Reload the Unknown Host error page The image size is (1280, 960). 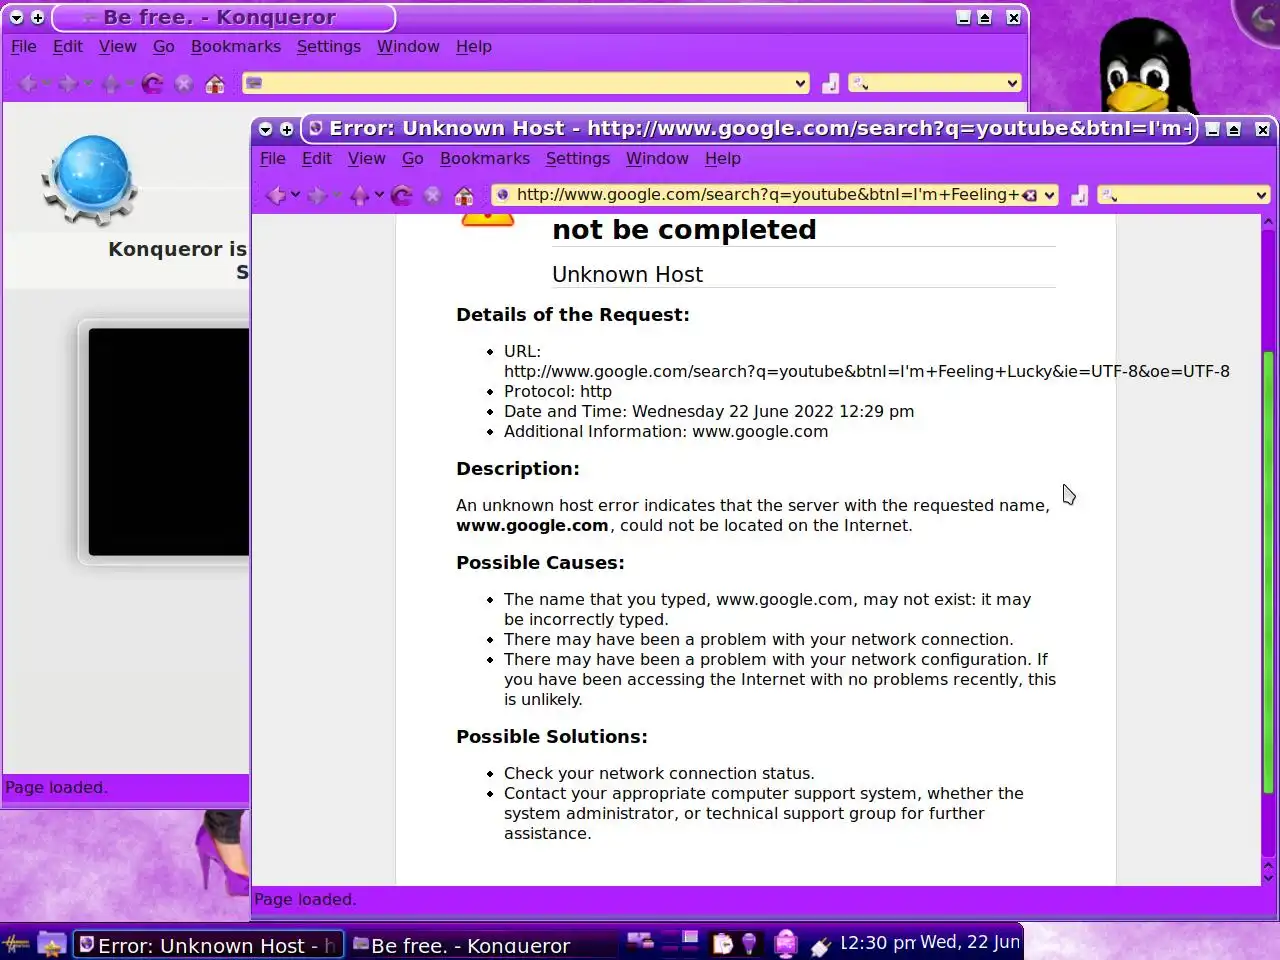[x=402, y=195]
